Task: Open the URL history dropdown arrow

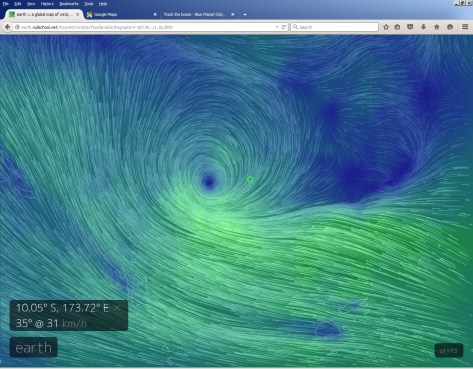Action: click(277, 27)
